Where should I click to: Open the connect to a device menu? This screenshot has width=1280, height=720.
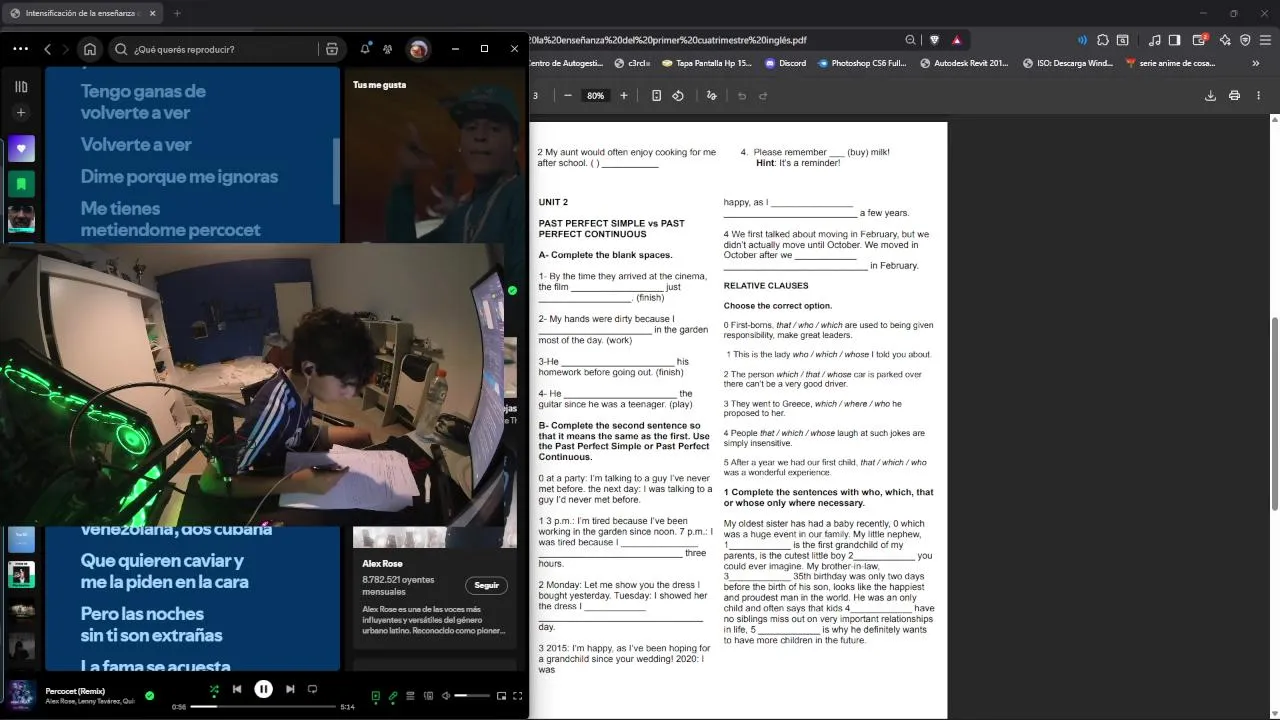click(427, 696)
